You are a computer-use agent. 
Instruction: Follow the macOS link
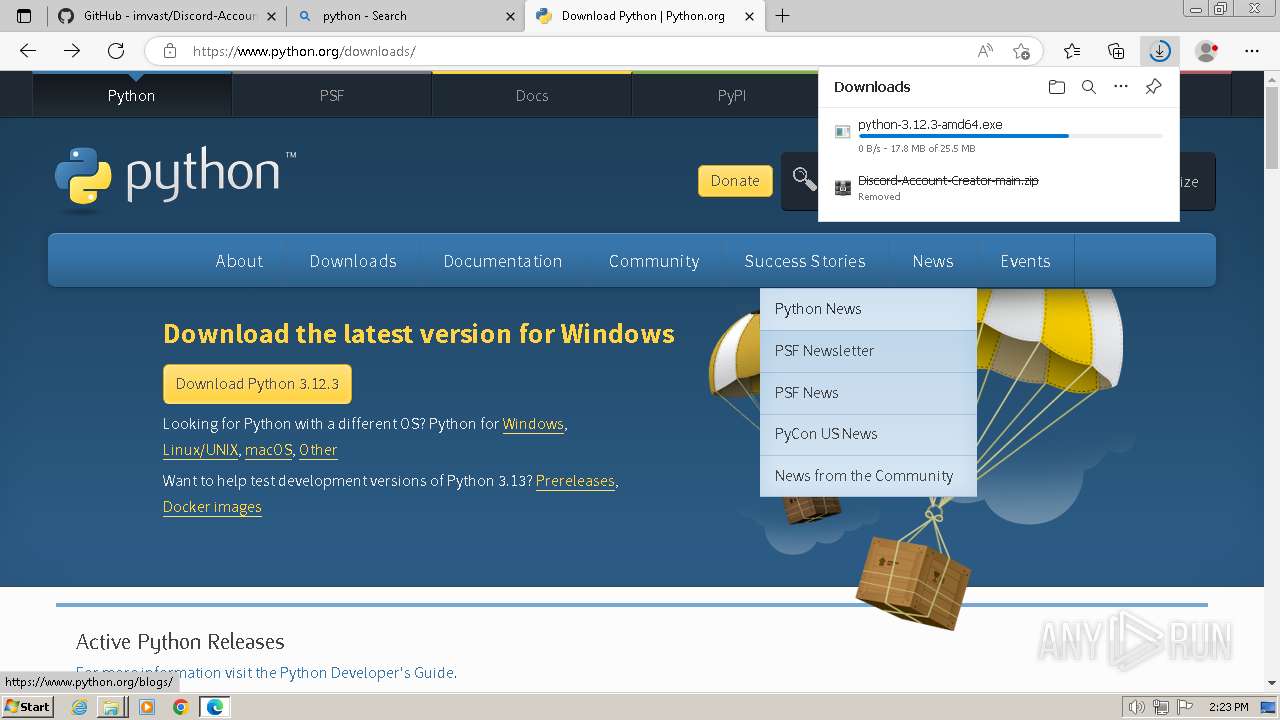[269, 450]
